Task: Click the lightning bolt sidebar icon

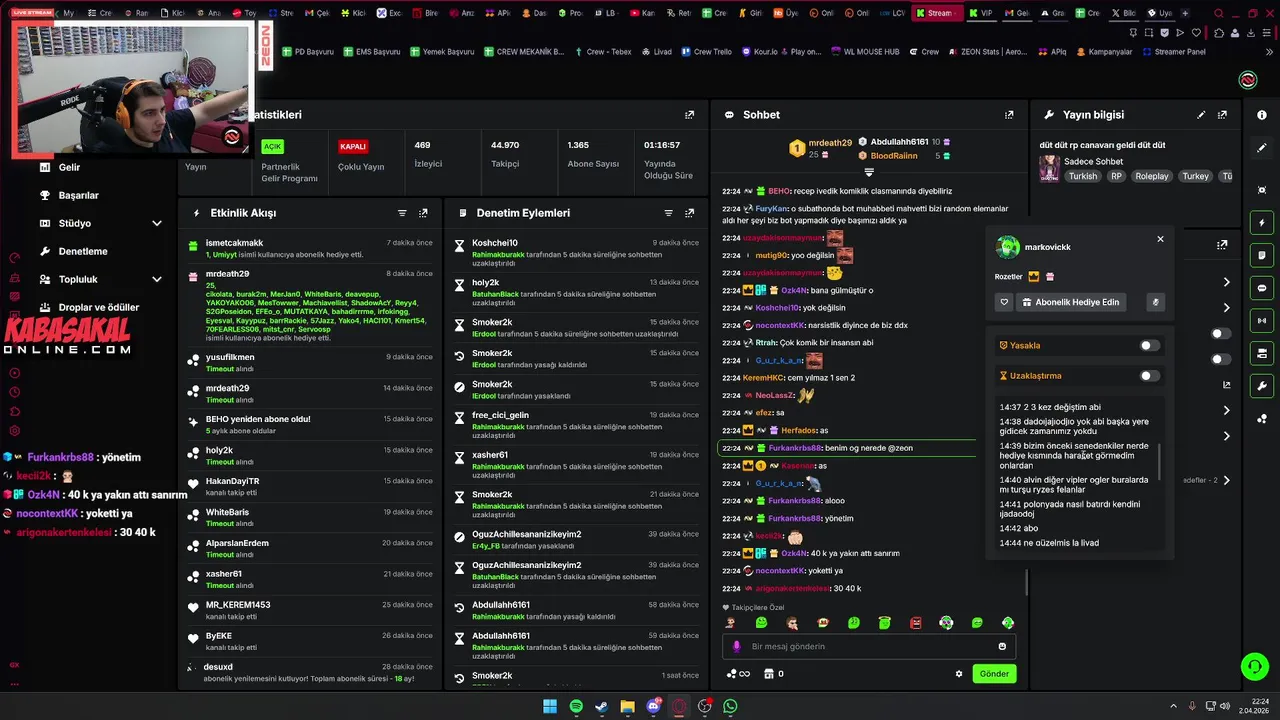Action: click(1262, 223)
